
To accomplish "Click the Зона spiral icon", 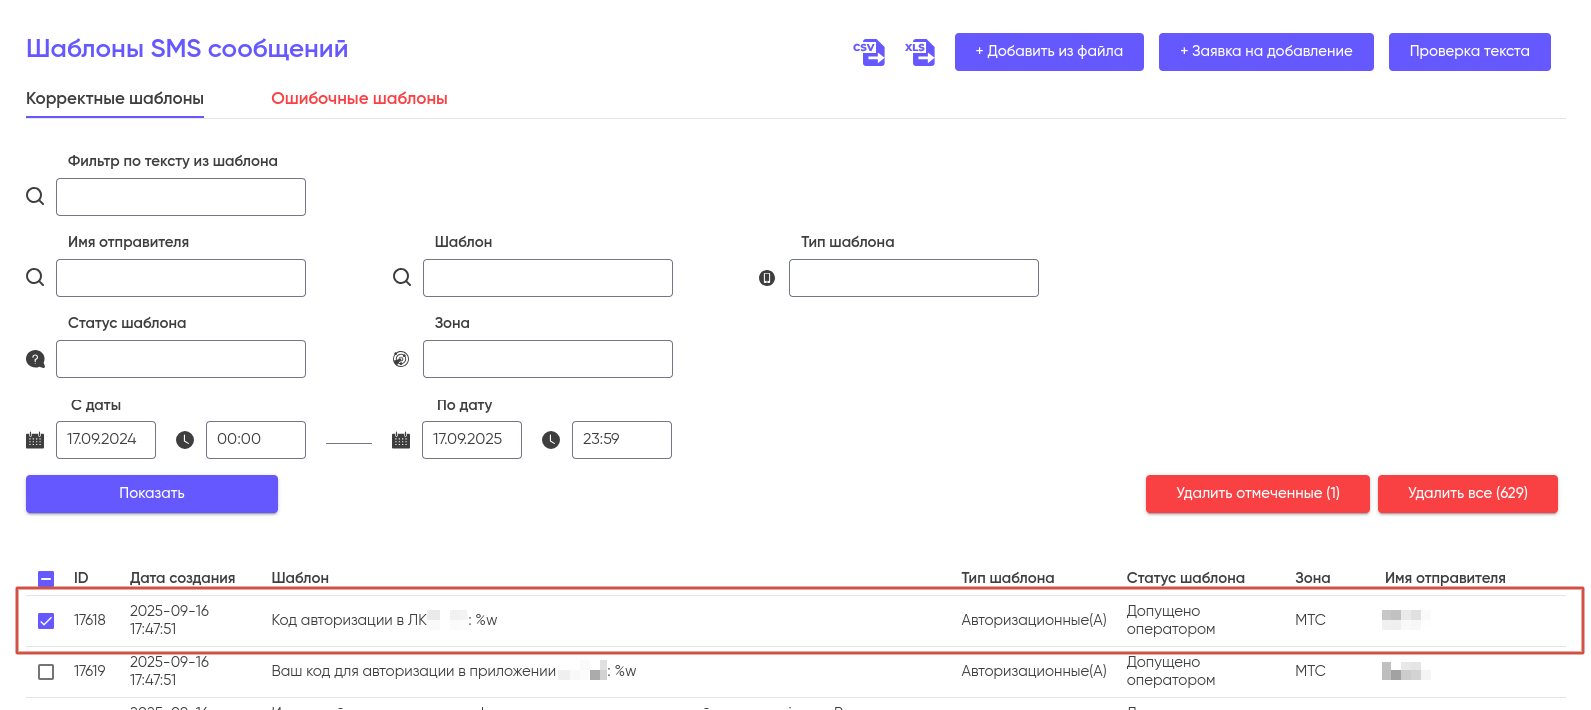I will click(x=401, y=359).
